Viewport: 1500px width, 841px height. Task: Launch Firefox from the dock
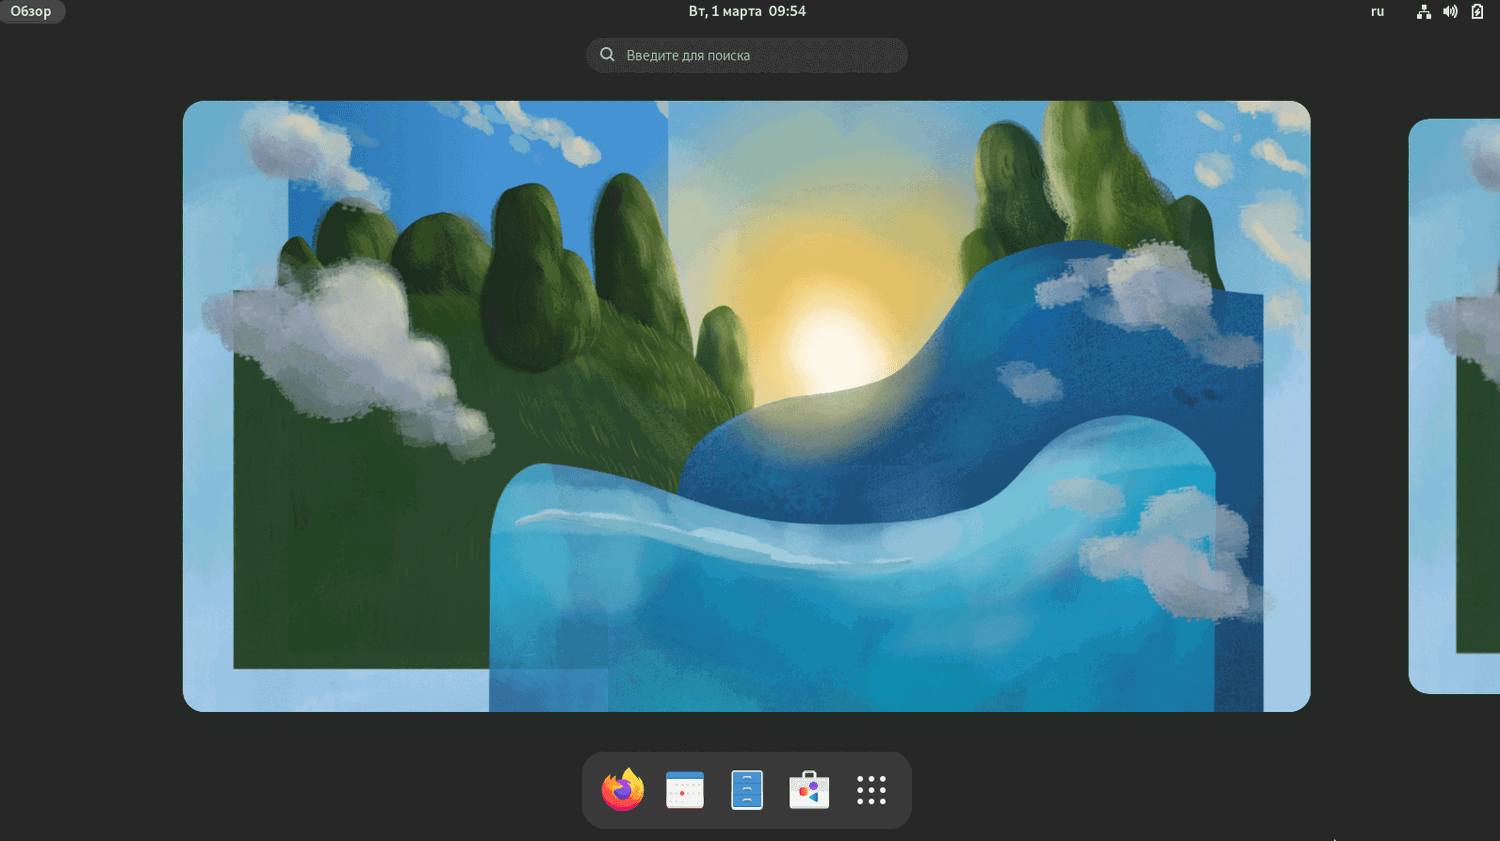coord(623,790)
